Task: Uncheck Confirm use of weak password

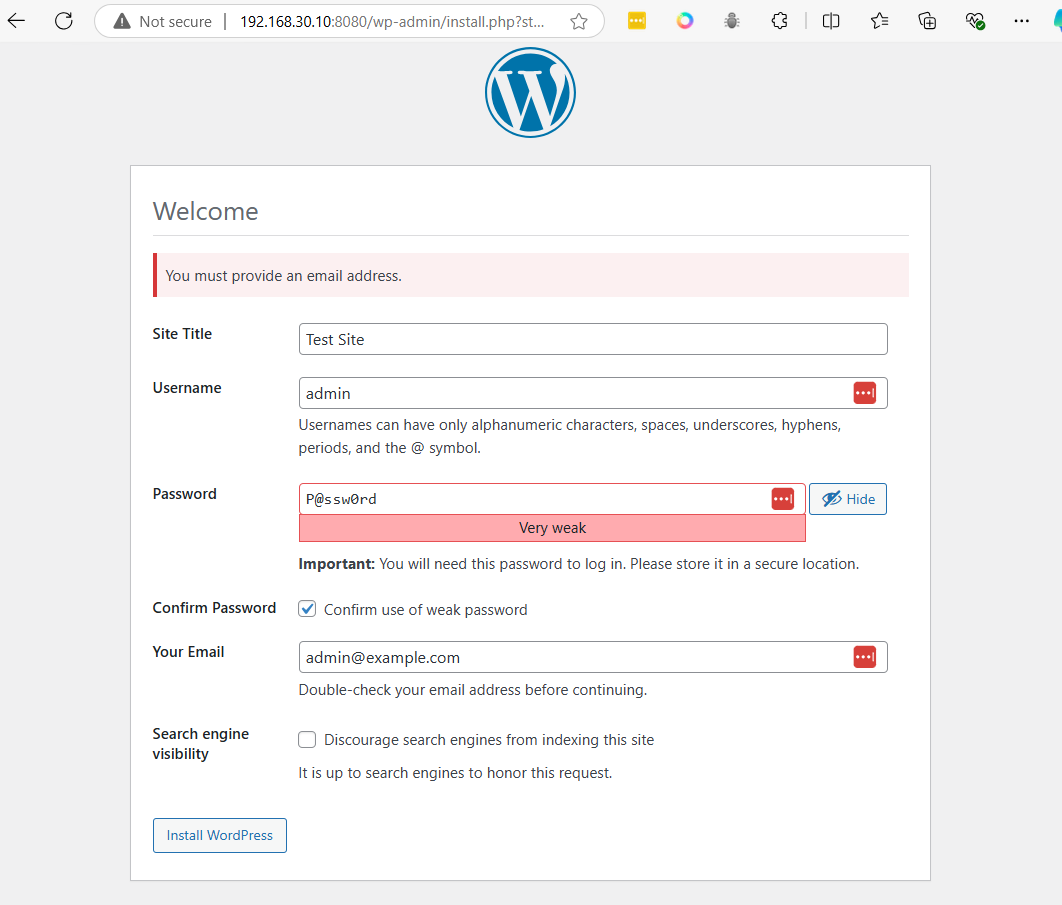Action: [307, 608]
